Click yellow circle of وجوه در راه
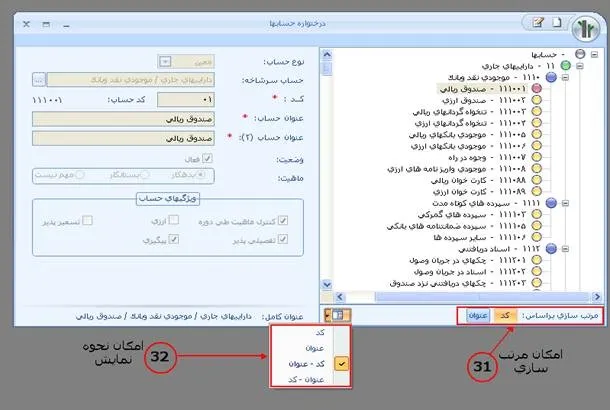The image size is (610, 410). tap(536, 157)
